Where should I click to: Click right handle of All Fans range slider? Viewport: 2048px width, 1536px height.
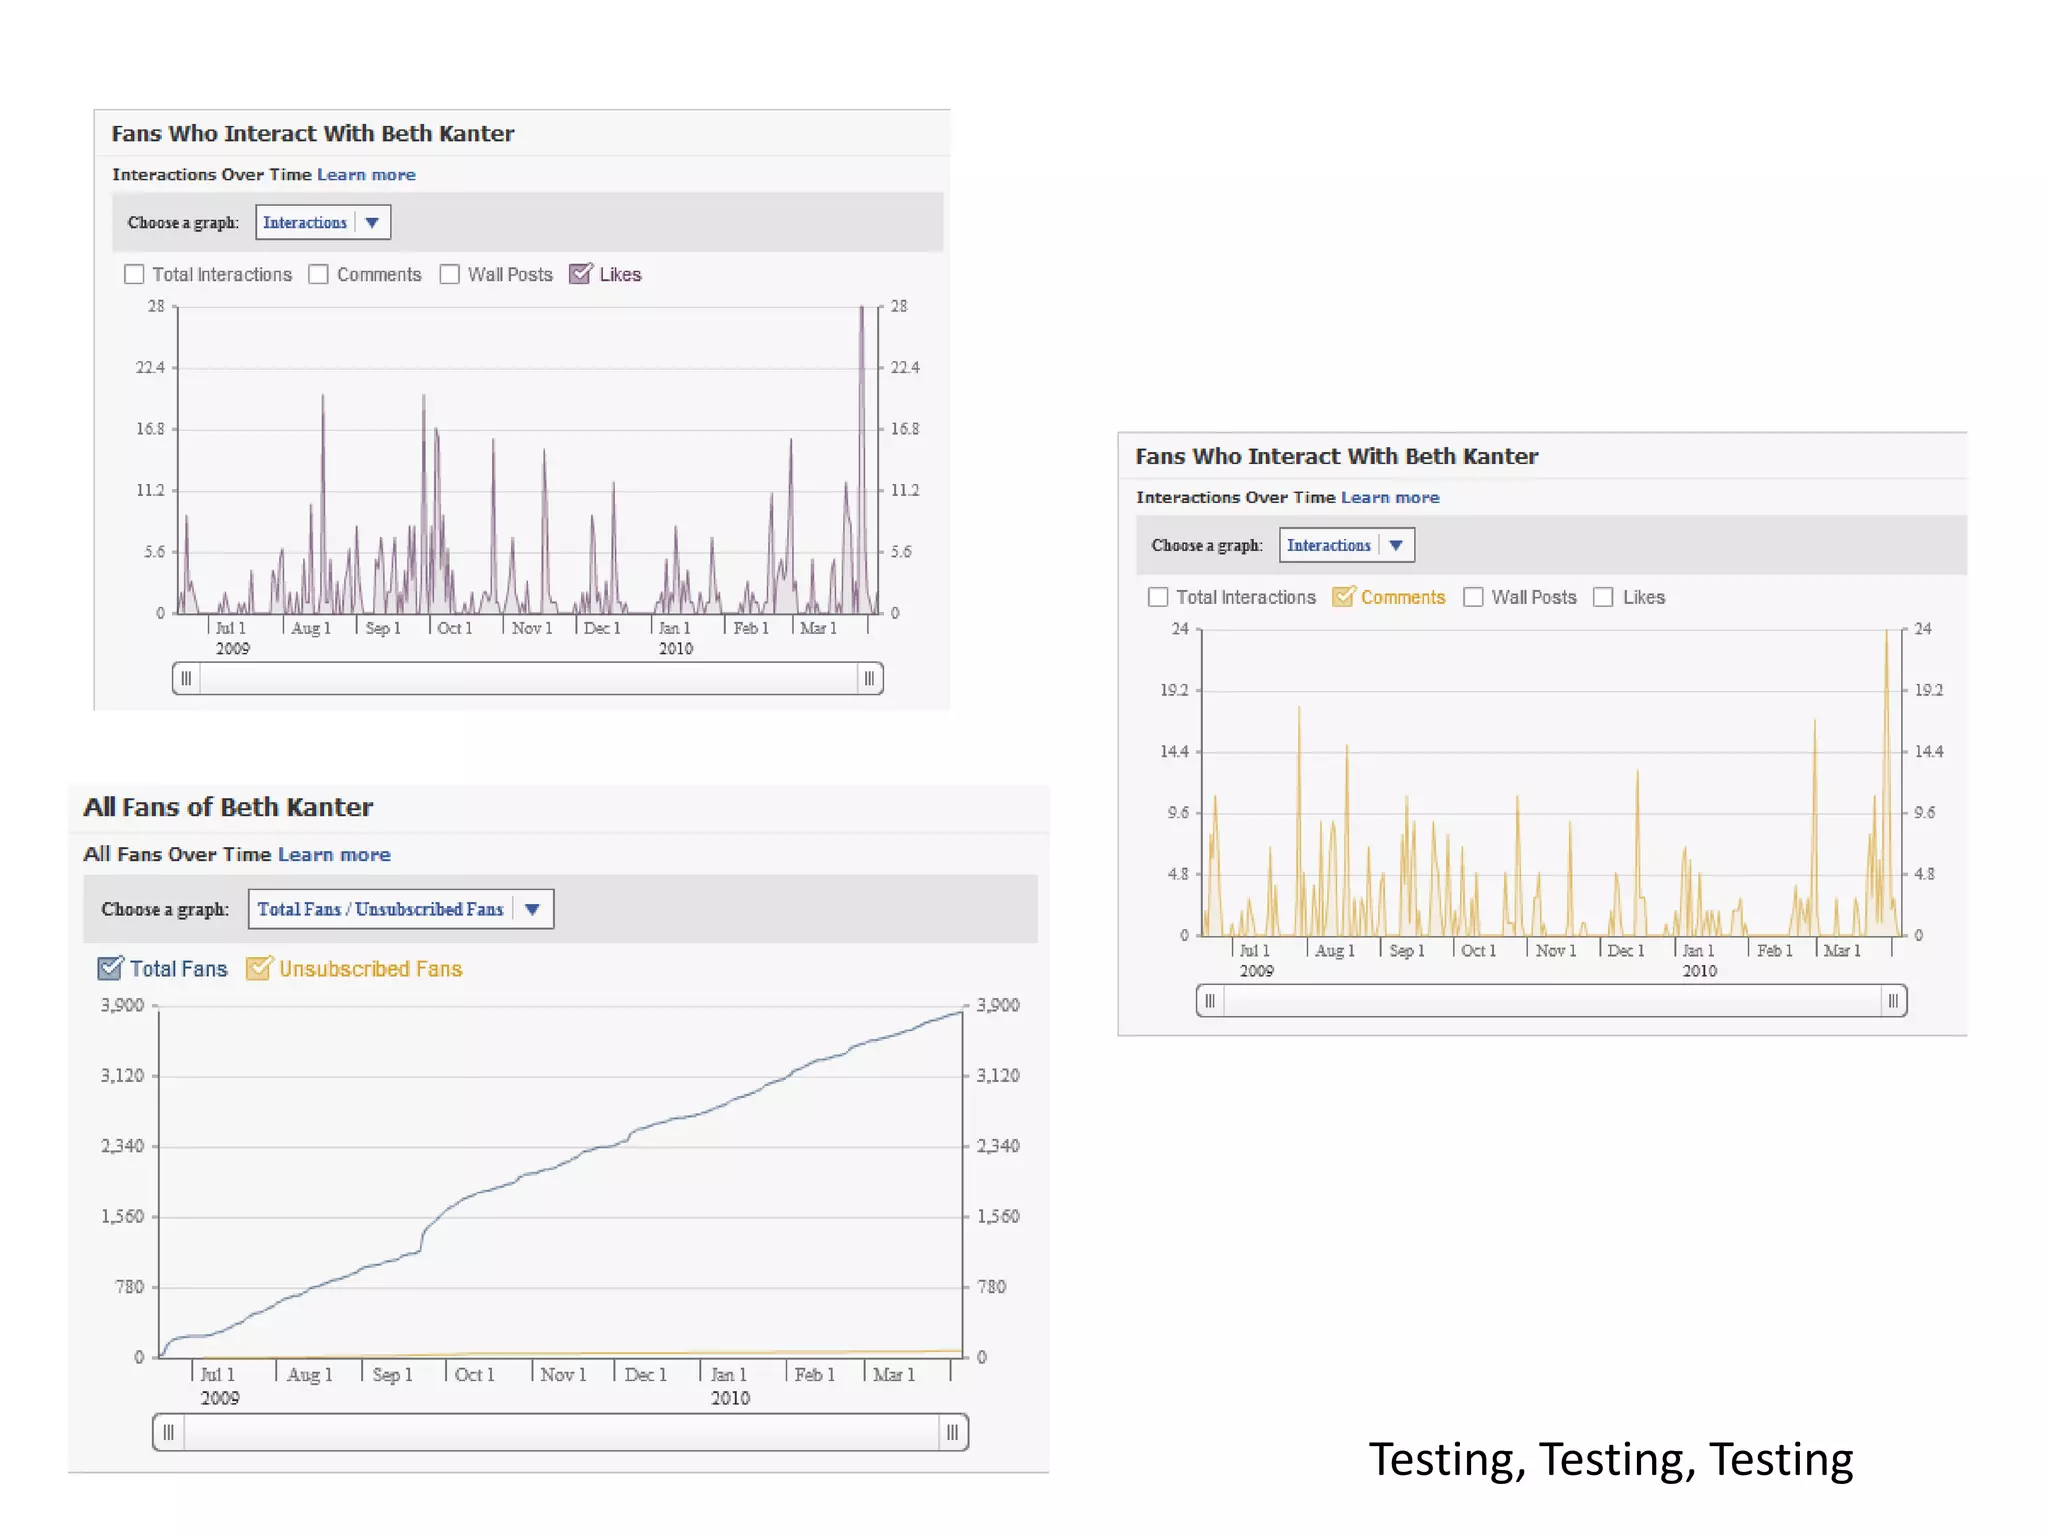coord(952,1432)
